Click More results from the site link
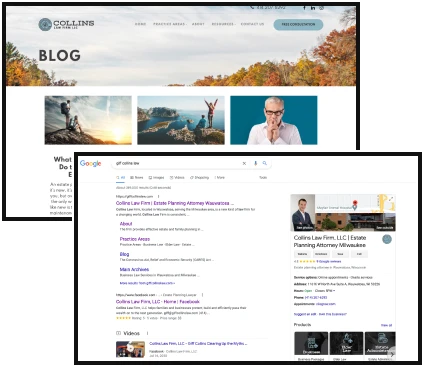424x367 pixels. 147,283
